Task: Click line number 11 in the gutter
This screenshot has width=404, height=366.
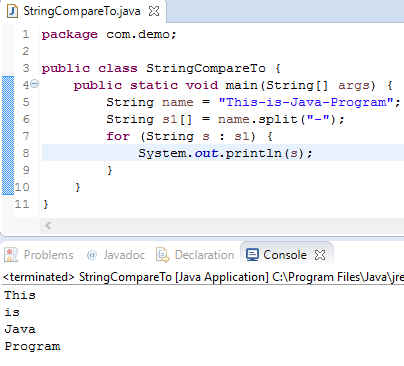Action: [x=22, y=204]
